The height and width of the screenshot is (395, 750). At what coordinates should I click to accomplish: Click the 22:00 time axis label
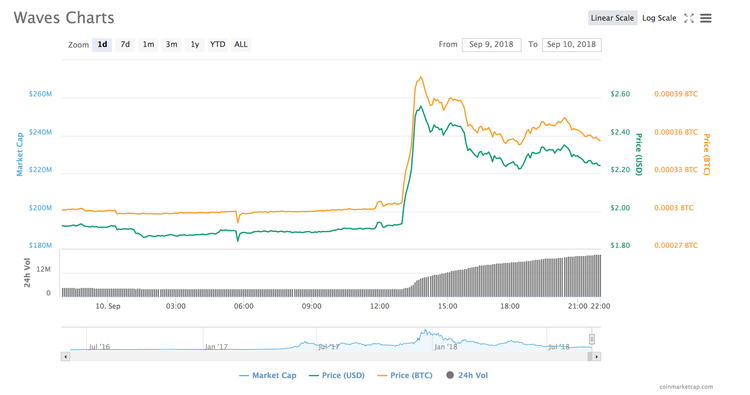tap(601, 306)
